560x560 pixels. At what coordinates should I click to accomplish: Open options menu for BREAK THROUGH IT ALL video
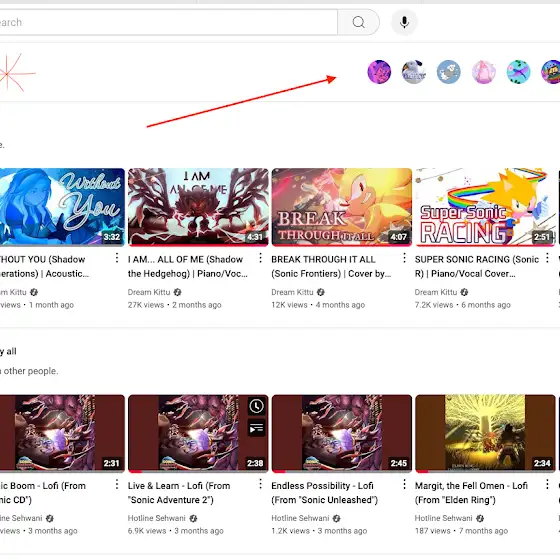(404, 258)
